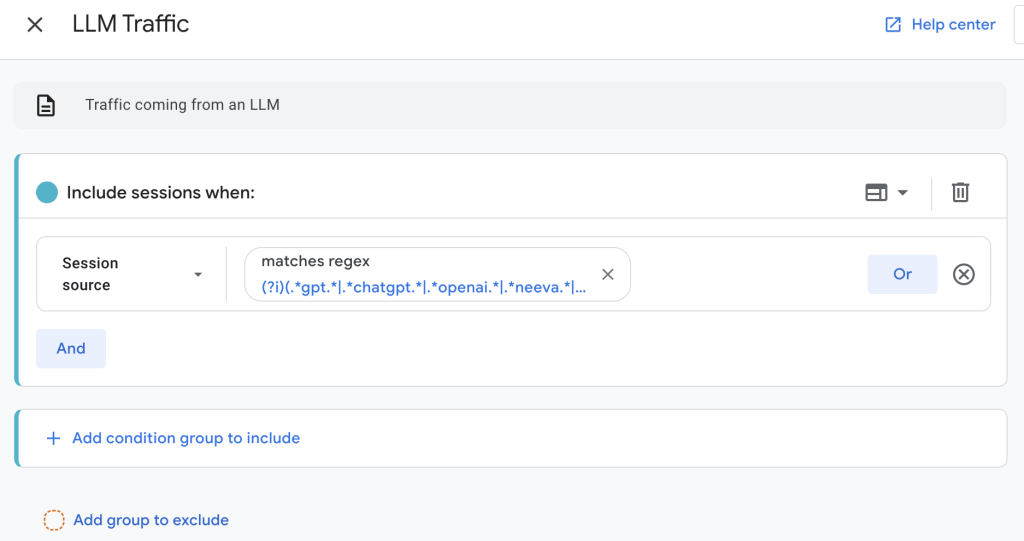Add an And condition
This screenshot has width=1024, height=541.
click(71, 348)
